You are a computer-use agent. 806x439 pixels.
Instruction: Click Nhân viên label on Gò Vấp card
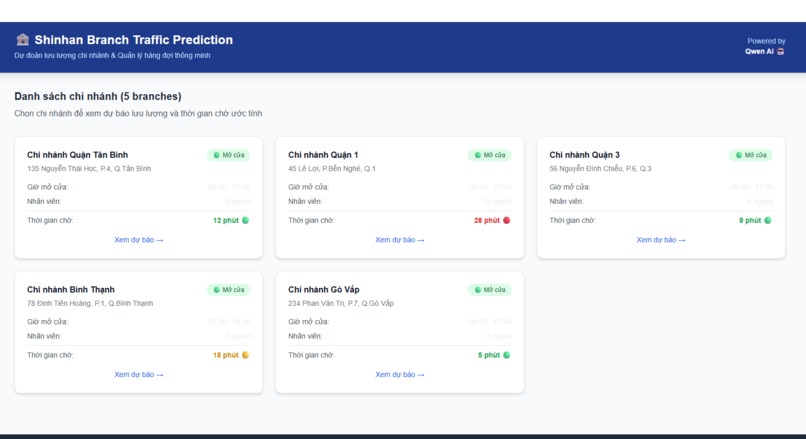pyautogui.click(x=305, y=336)
